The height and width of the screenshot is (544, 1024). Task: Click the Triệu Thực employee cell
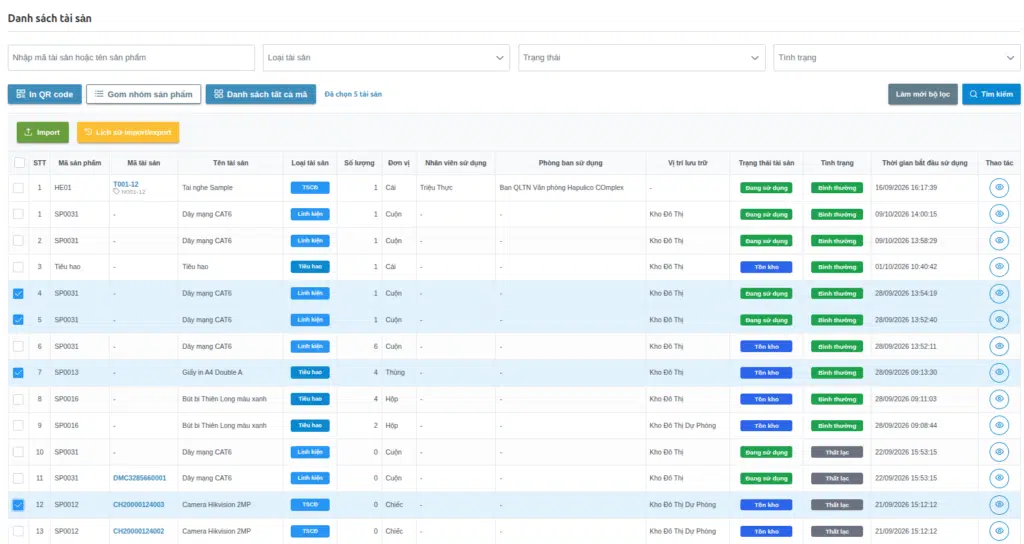click(436, 187)
